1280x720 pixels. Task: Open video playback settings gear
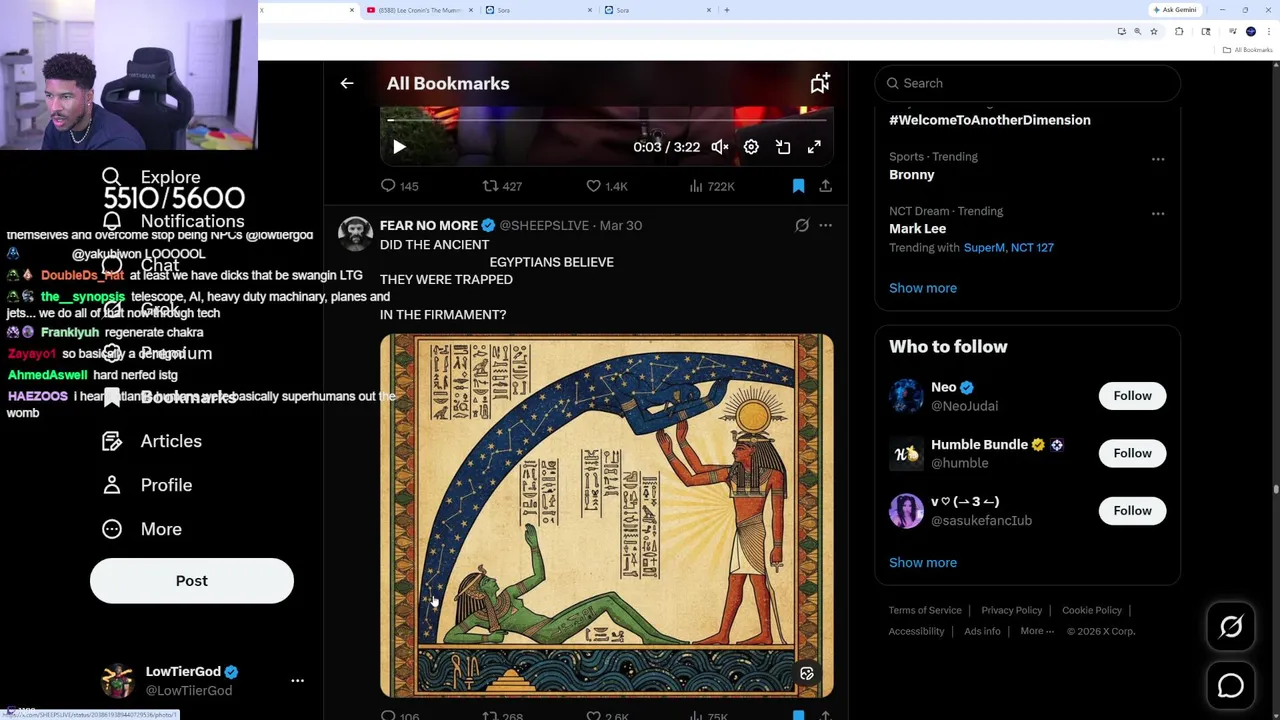click(x=751, y=147)
